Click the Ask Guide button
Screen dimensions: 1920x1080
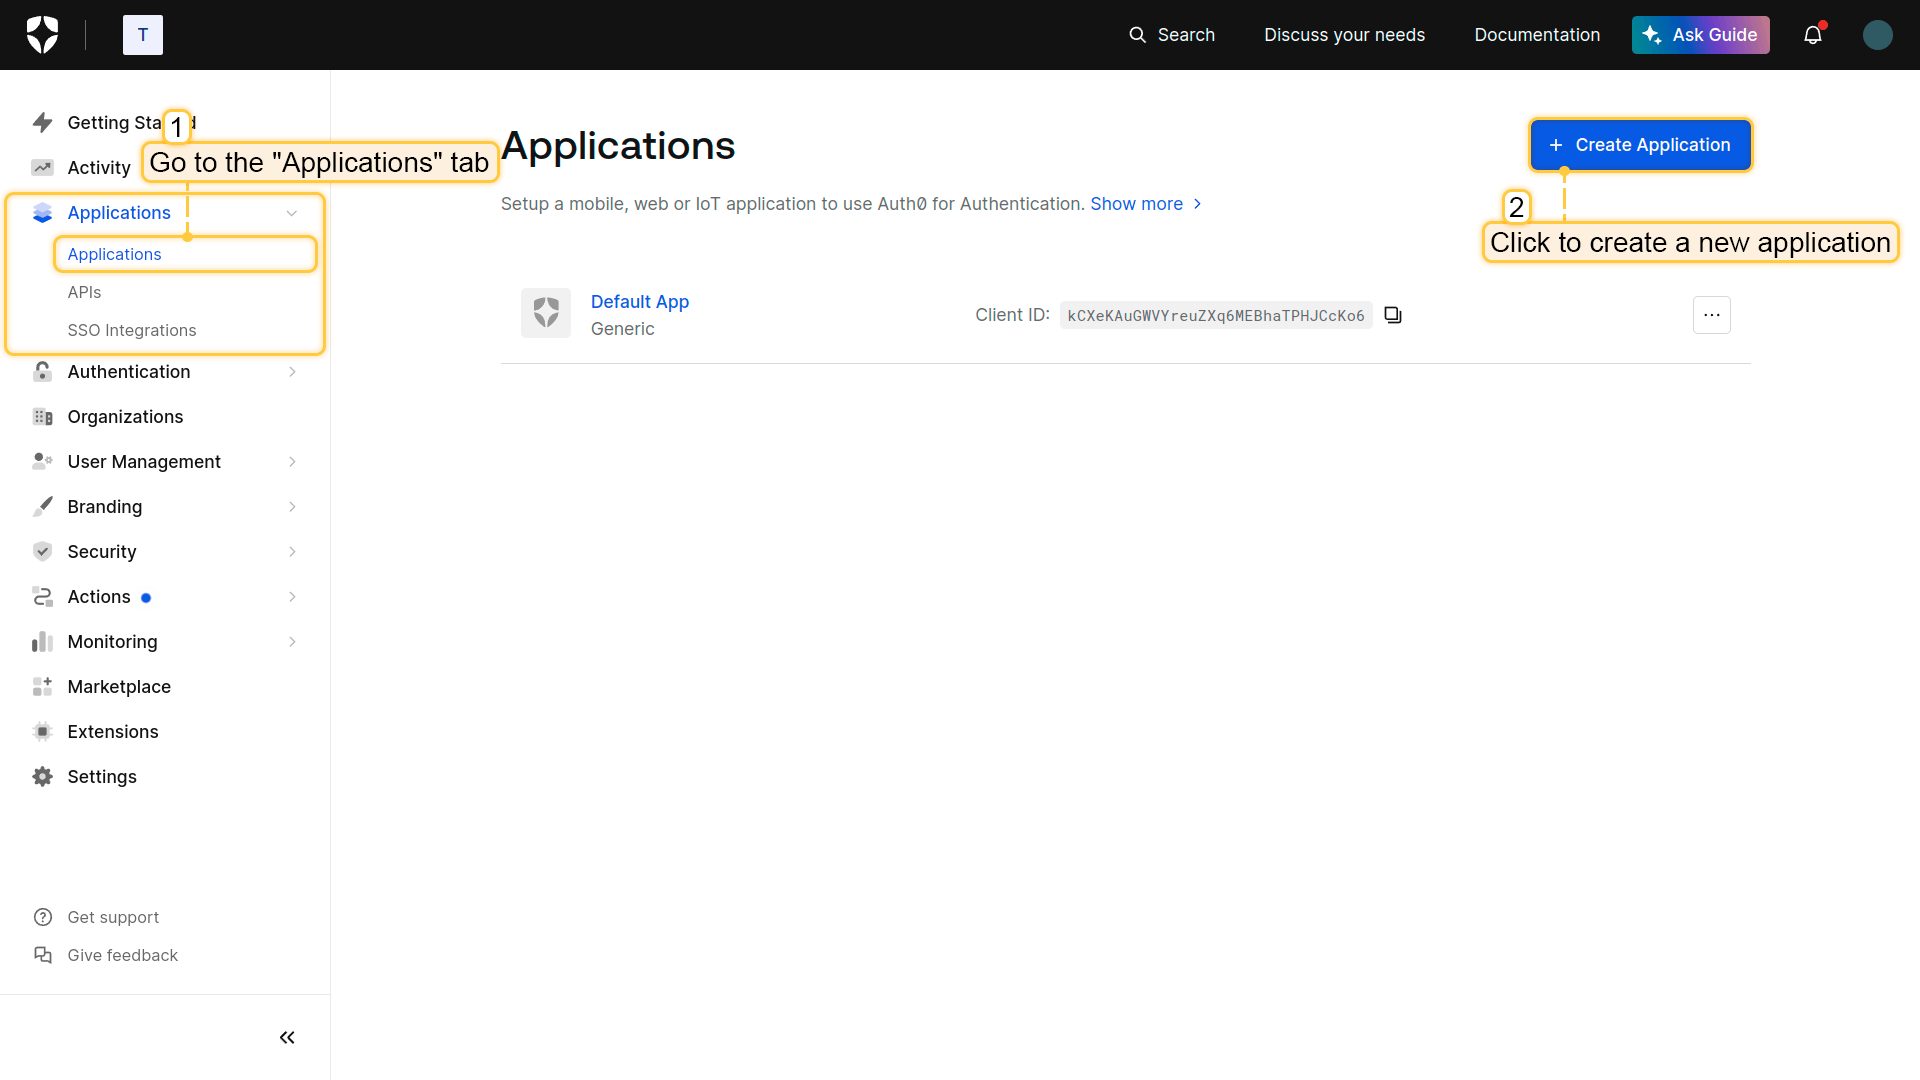click(1700, 35)
